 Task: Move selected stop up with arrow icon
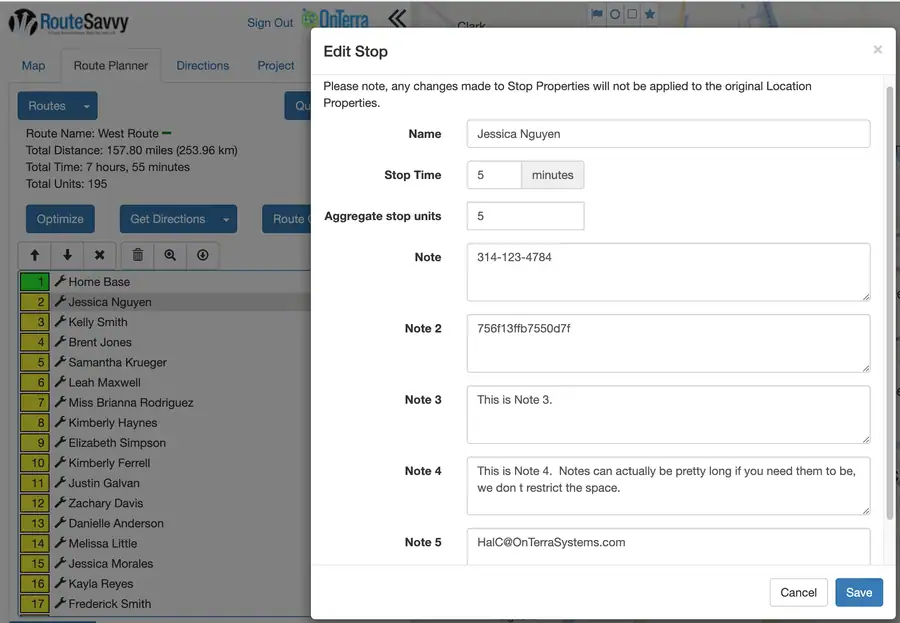[34, 256]
